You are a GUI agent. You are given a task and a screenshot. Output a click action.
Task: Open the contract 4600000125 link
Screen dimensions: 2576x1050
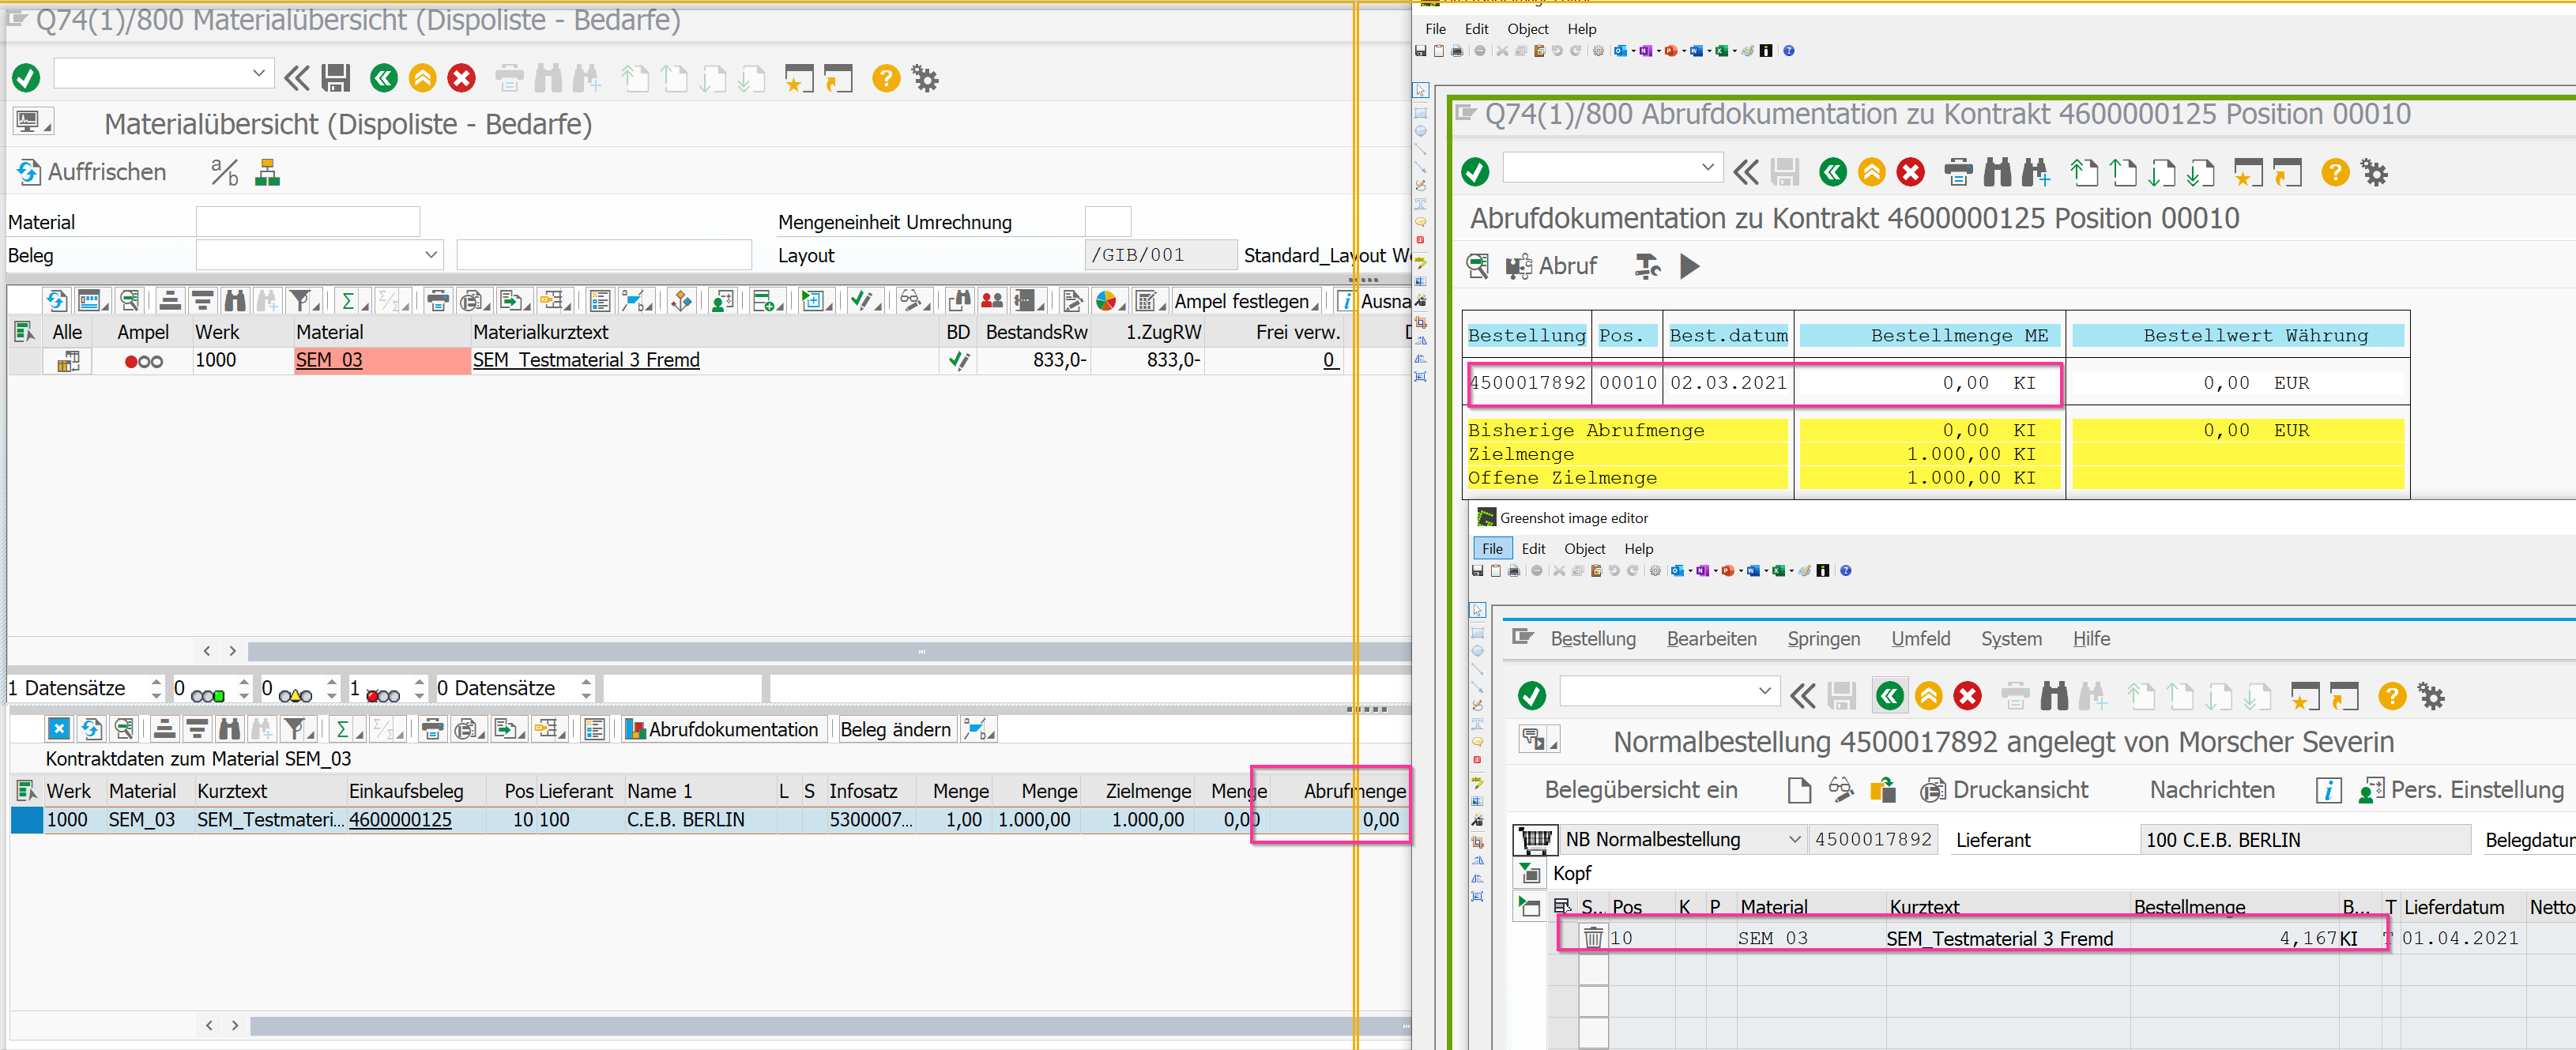pyautogui.click(x=400, y=820)
